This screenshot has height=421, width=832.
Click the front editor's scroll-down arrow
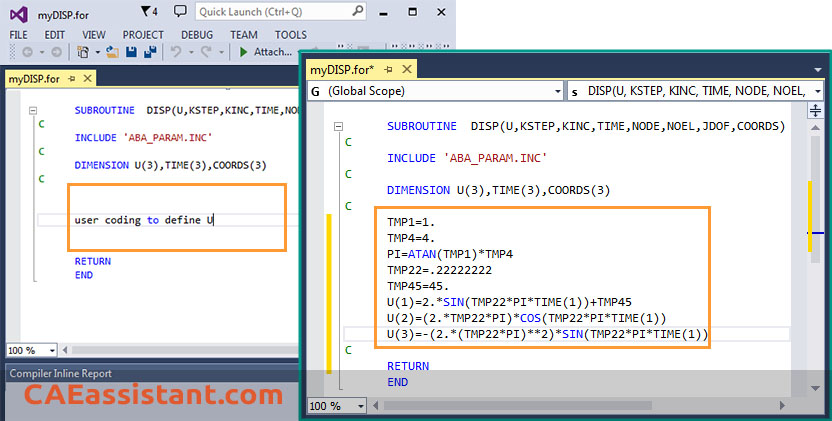(815, 389)
